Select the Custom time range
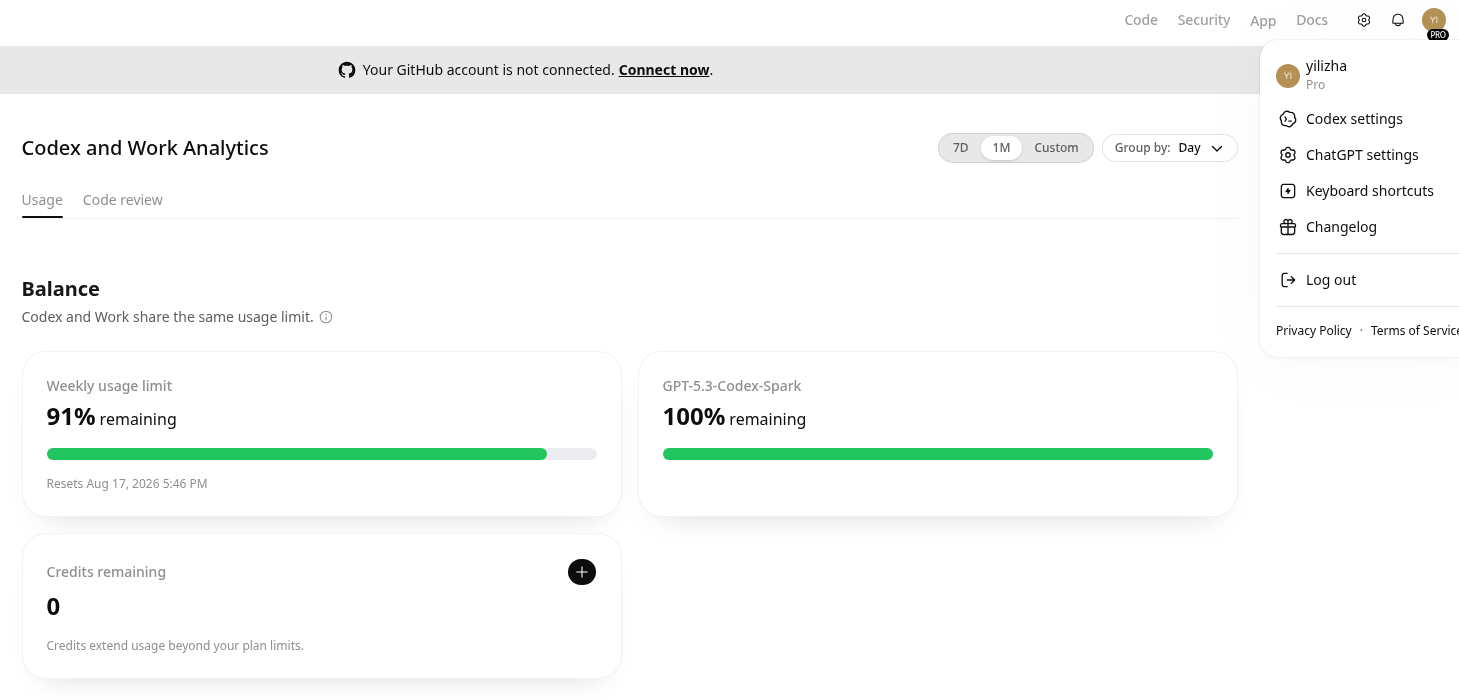The width and height of the screenshot is (1459, 700). (1056, 148)
